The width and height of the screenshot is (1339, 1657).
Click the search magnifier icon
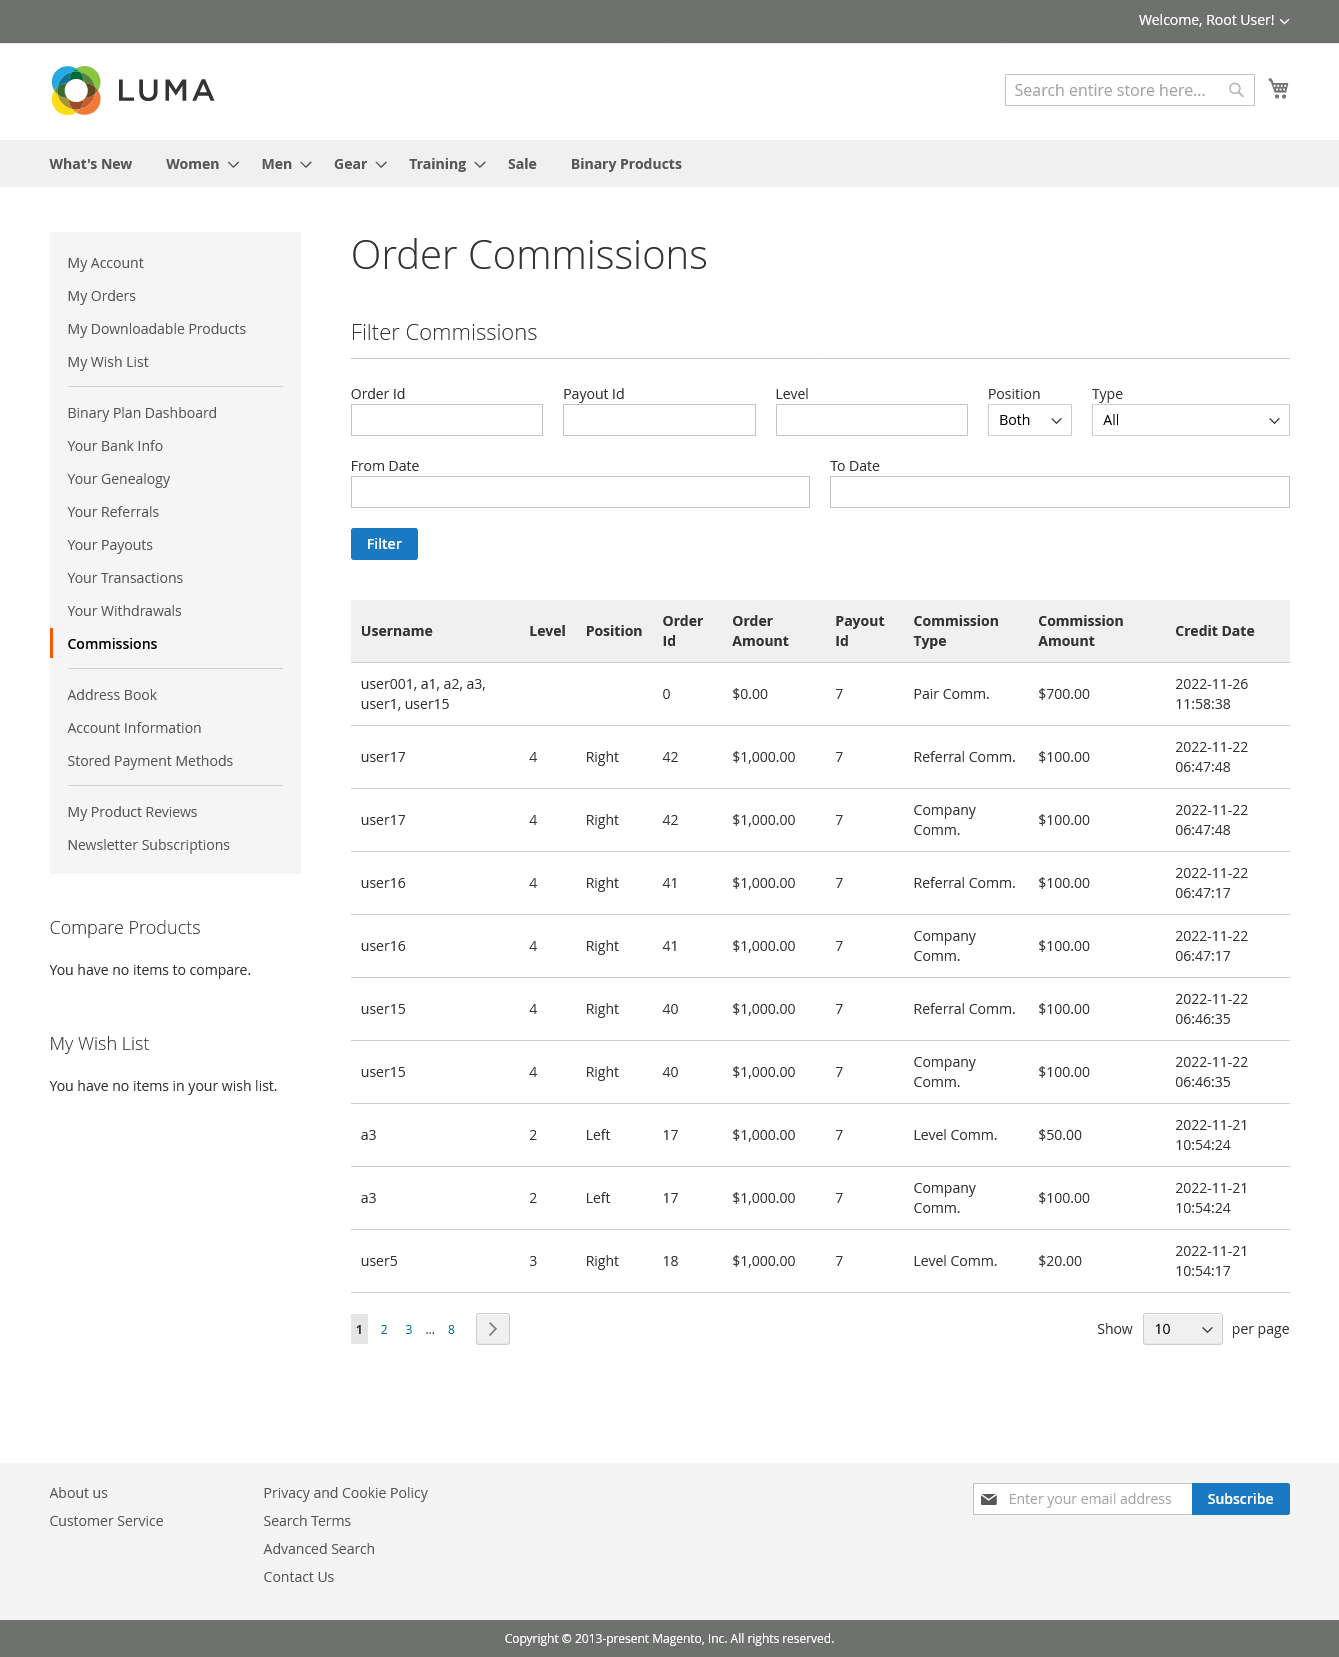coord(1236,90)
